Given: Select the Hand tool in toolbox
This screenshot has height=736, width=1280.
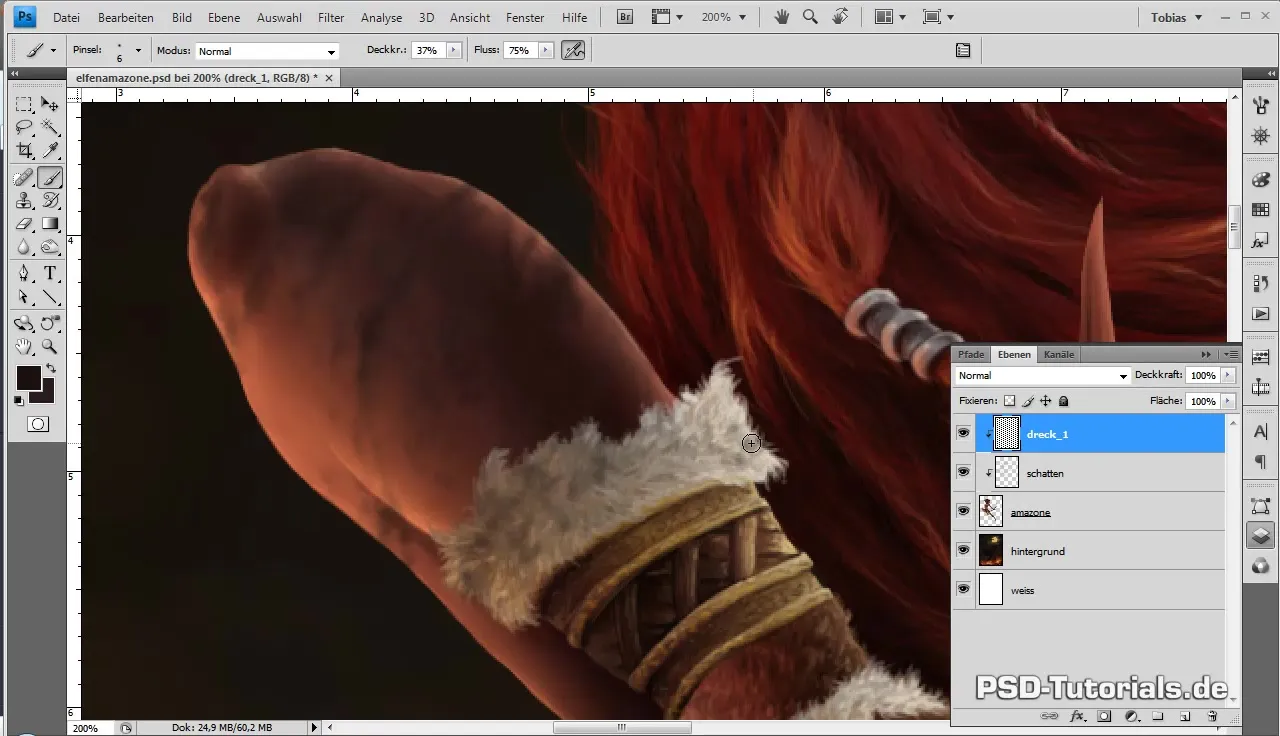Looking at the screenshot, I should point(23,347).
